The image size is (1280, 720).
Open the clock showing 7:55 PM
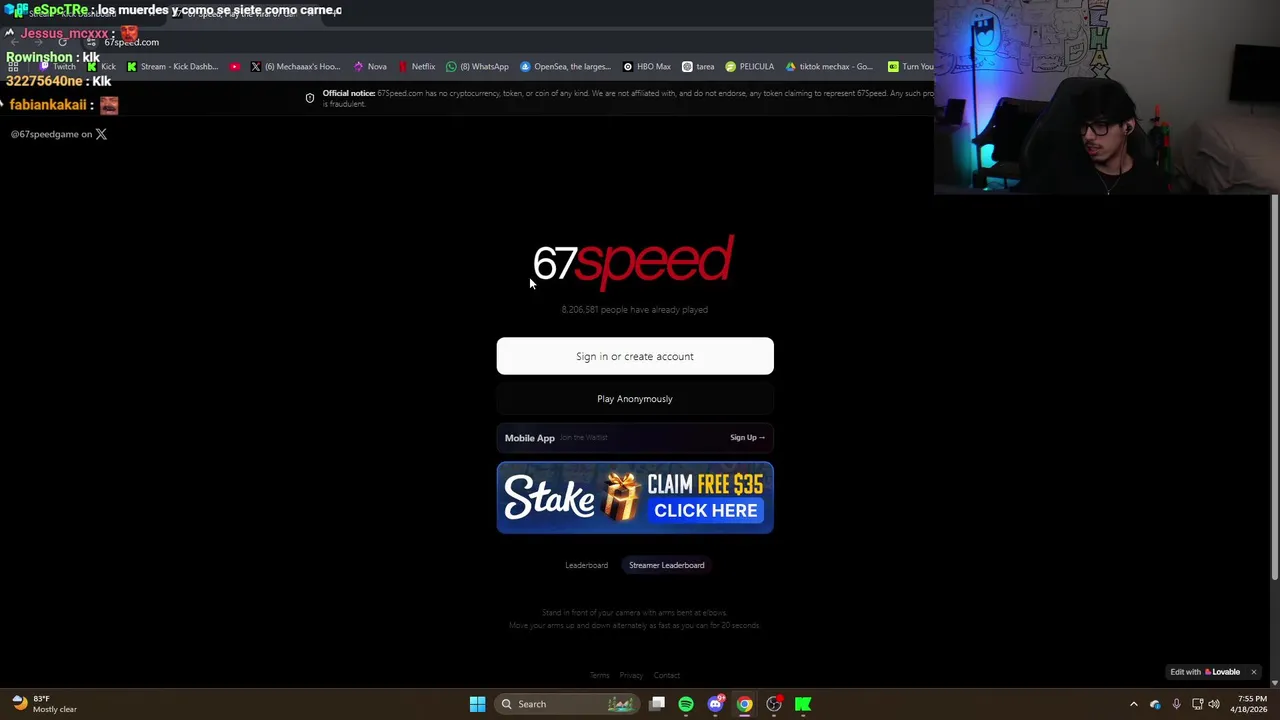[1248, 704]
